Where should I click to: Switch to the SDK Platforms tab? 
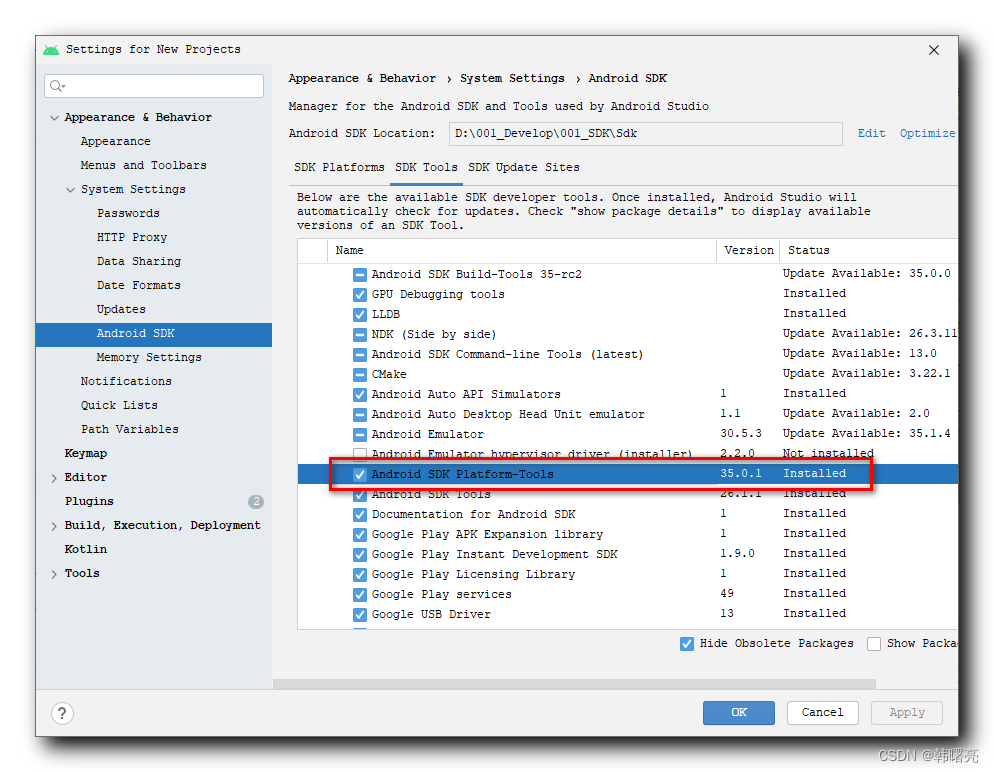pyautogui.click(x=339, y=167)
